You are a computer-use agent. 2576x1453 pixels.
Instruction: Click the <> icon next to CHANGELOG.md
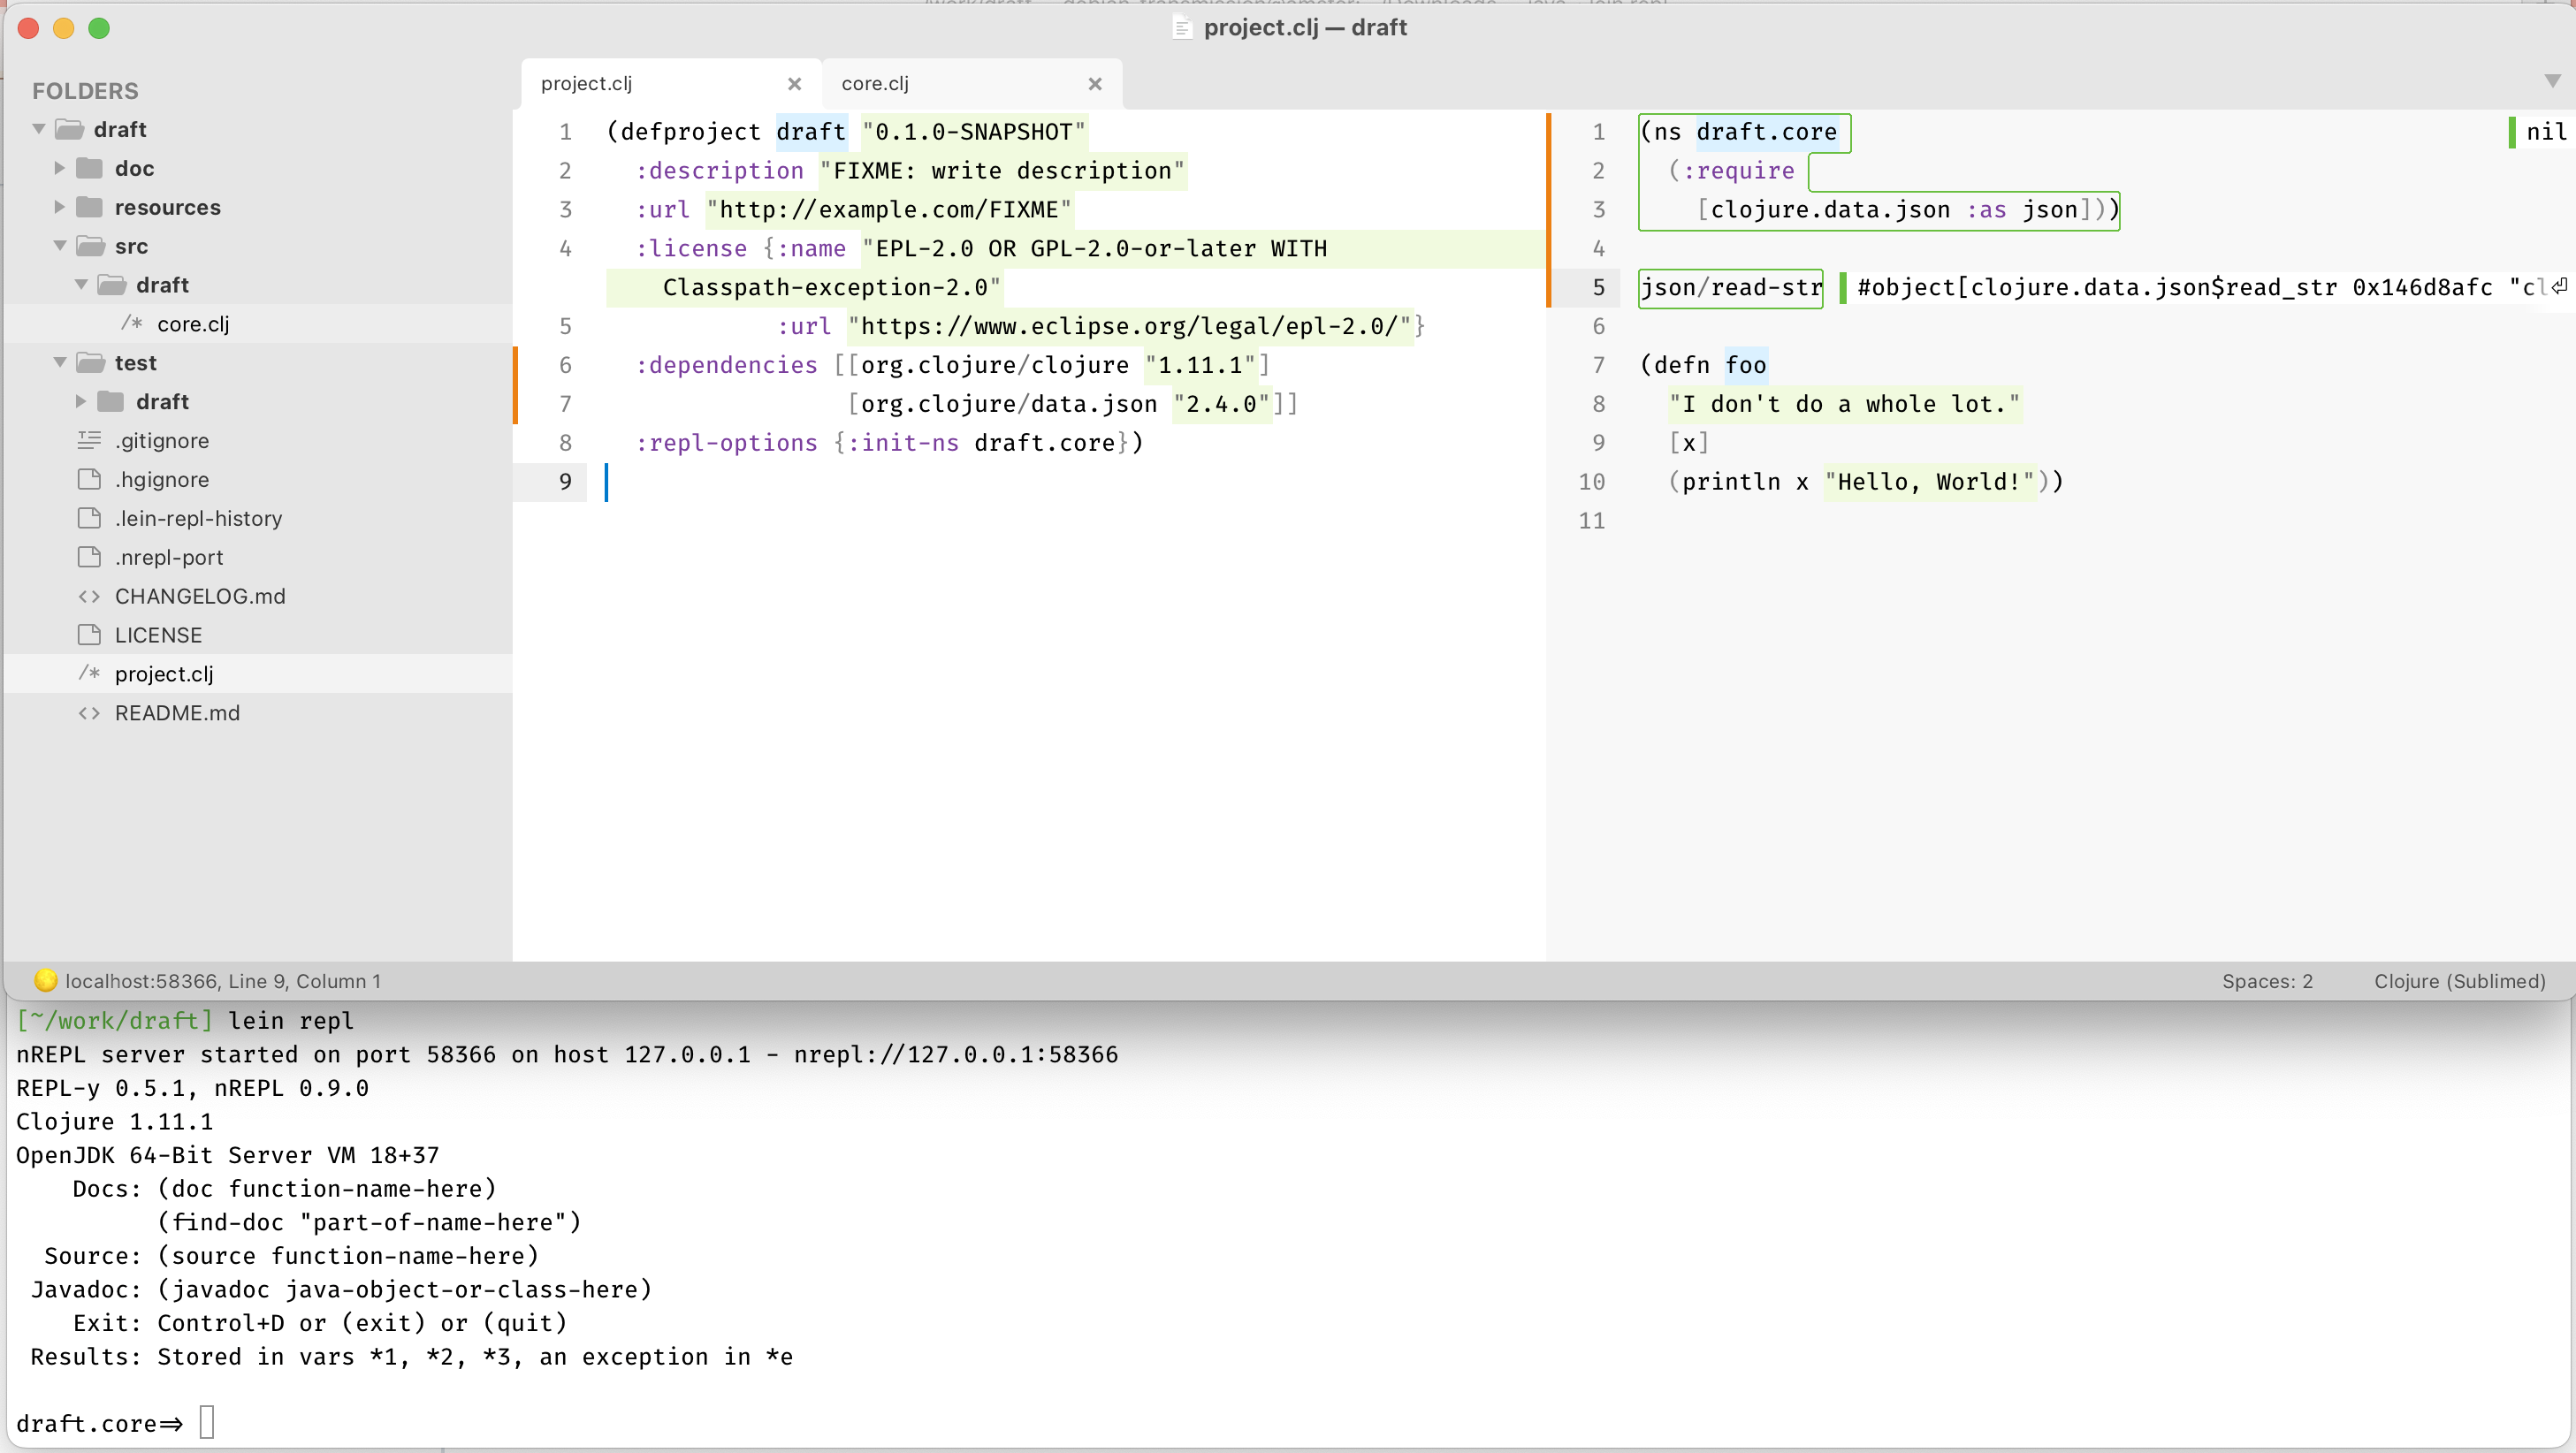[x=88, y=596]
